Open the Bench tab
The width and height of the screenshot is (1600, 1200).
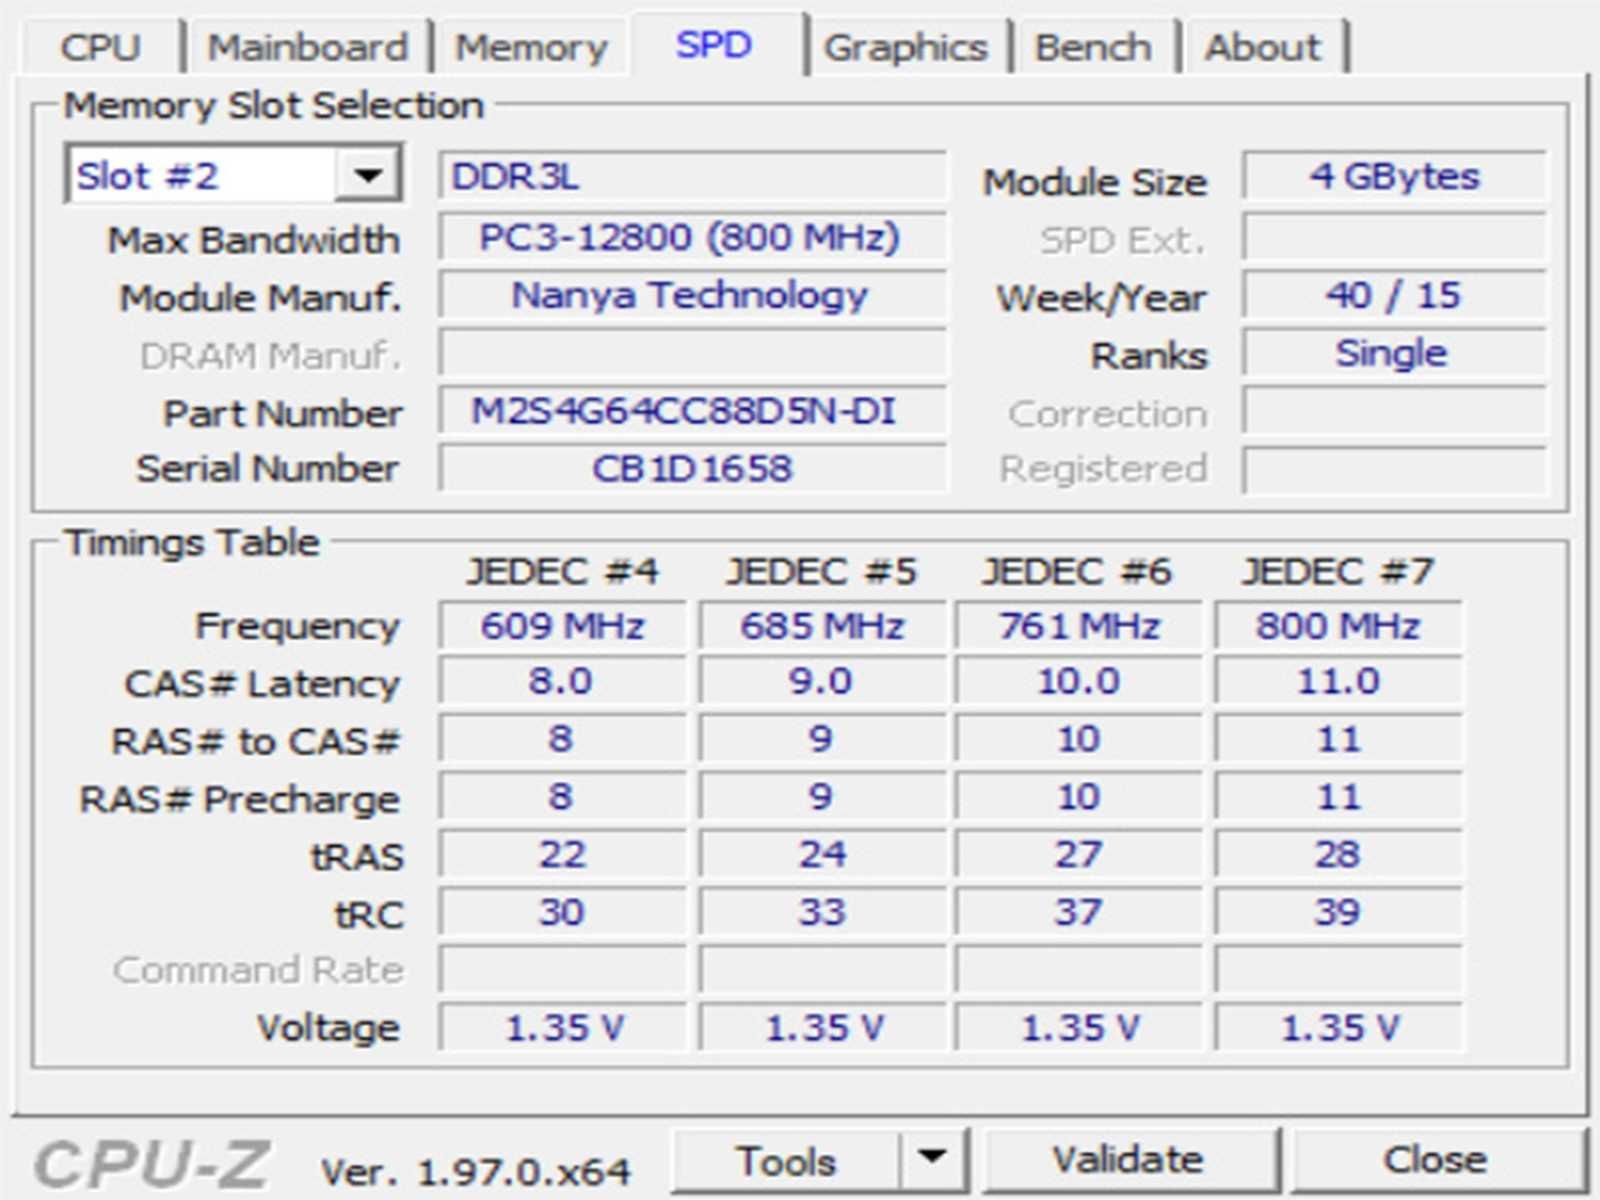coord(1093,47)
